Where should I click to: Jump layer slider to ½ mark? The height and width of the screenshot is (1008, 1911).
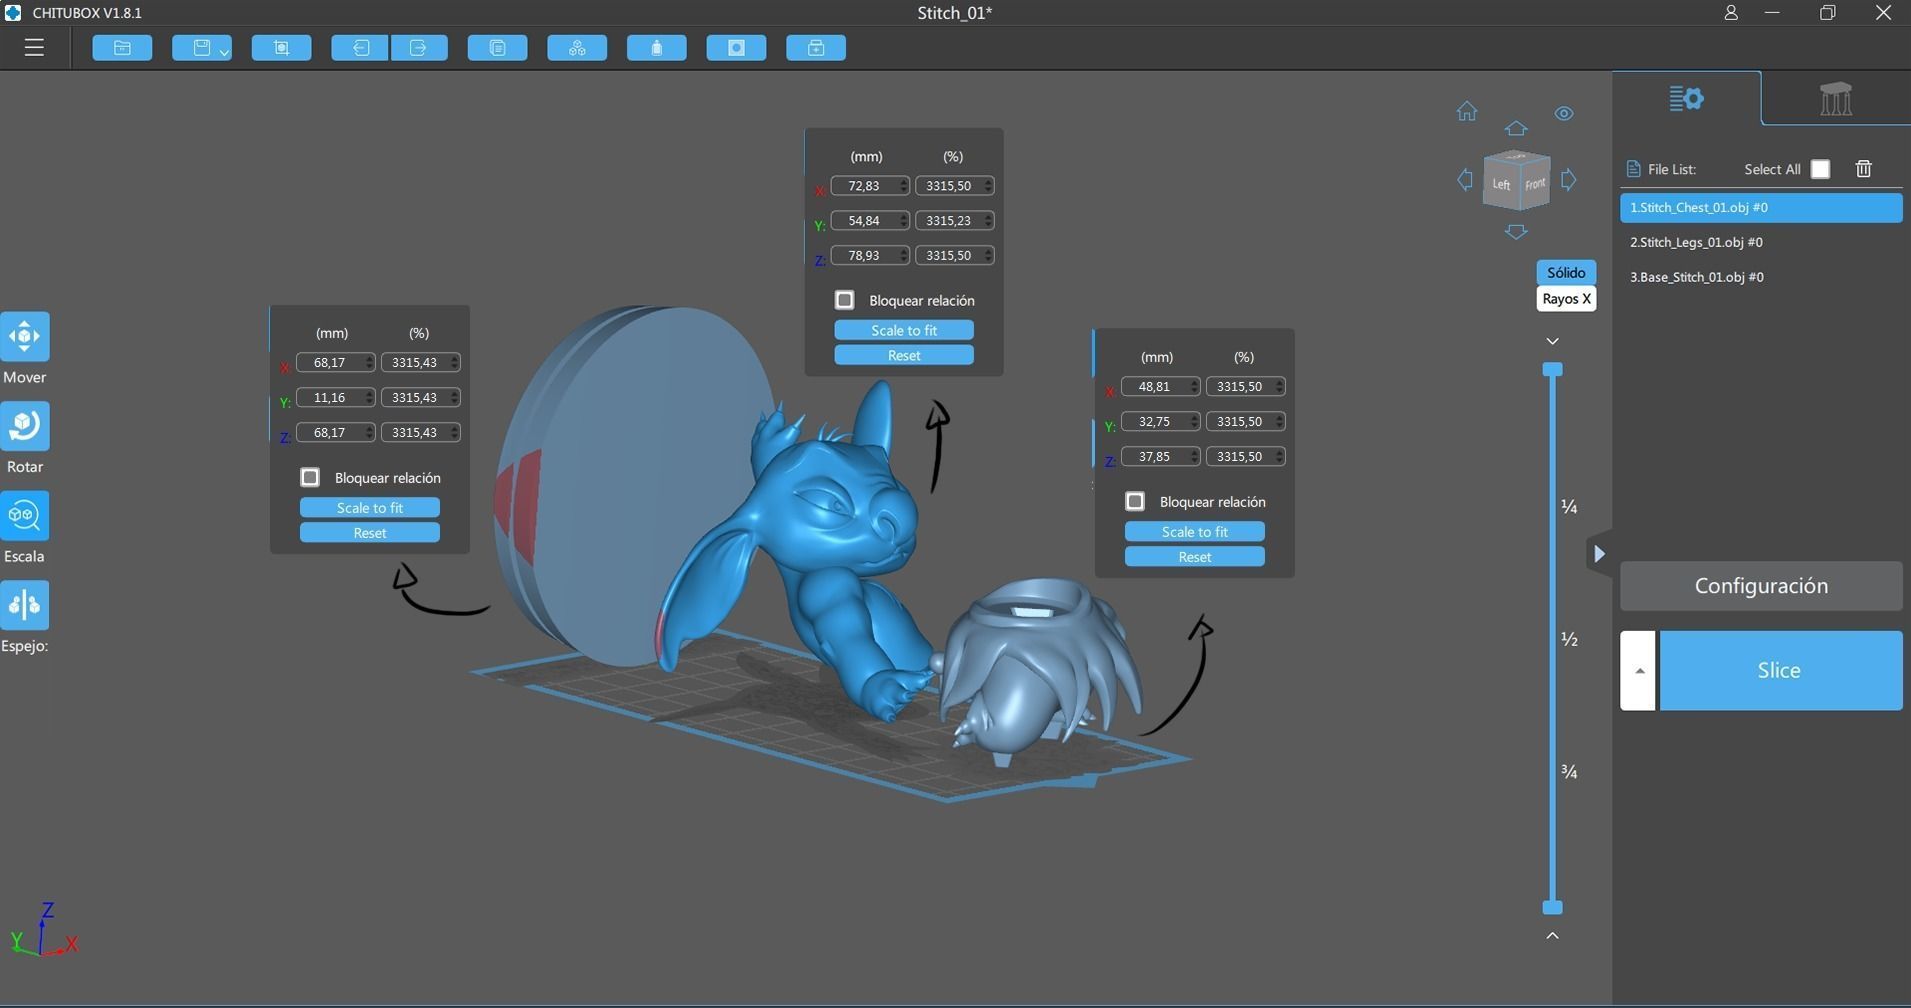[x=1569, y=640]
